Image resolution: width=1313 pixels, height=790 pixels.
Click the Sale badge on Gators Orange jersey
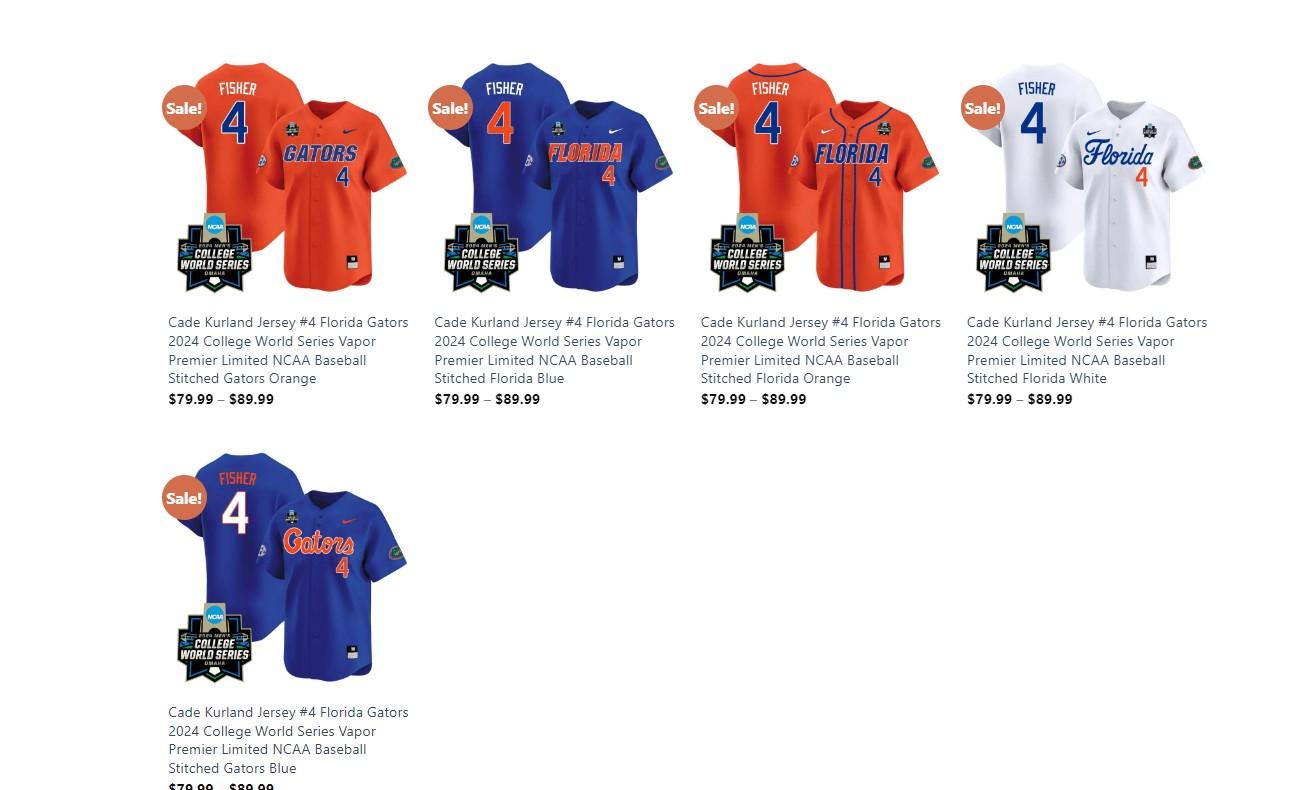[184, 108]
